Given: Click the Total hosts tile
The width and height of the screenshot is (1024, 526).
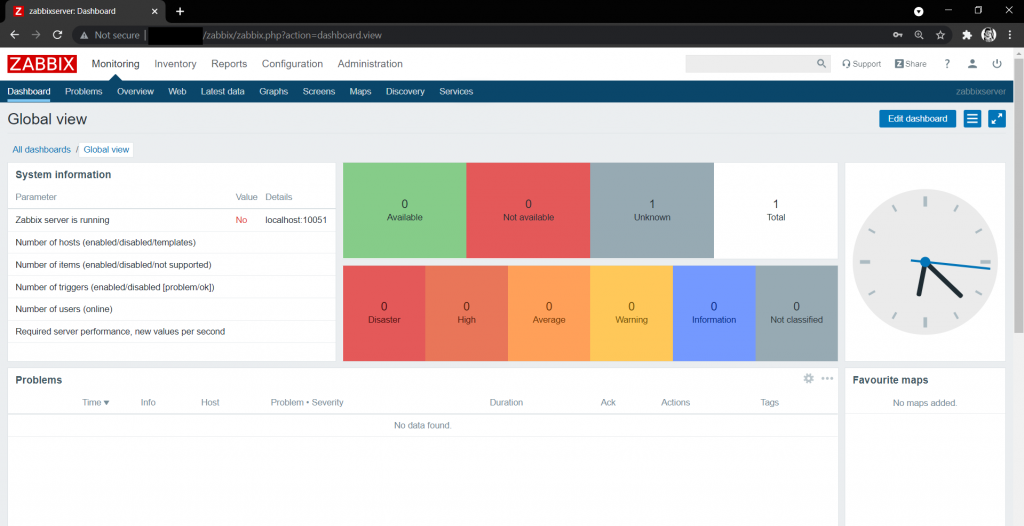Looking at the screenshot, I should click(x=776, y=210).
